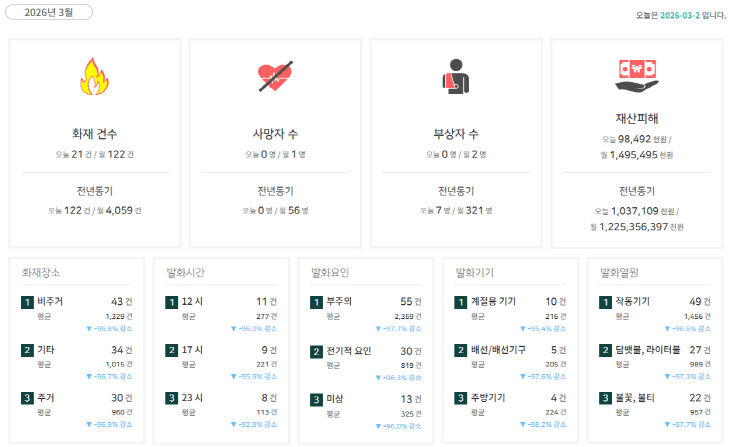Click the crossed-out heart deaths icon
The image size is (730, 447).
click(x=275, y=78)
